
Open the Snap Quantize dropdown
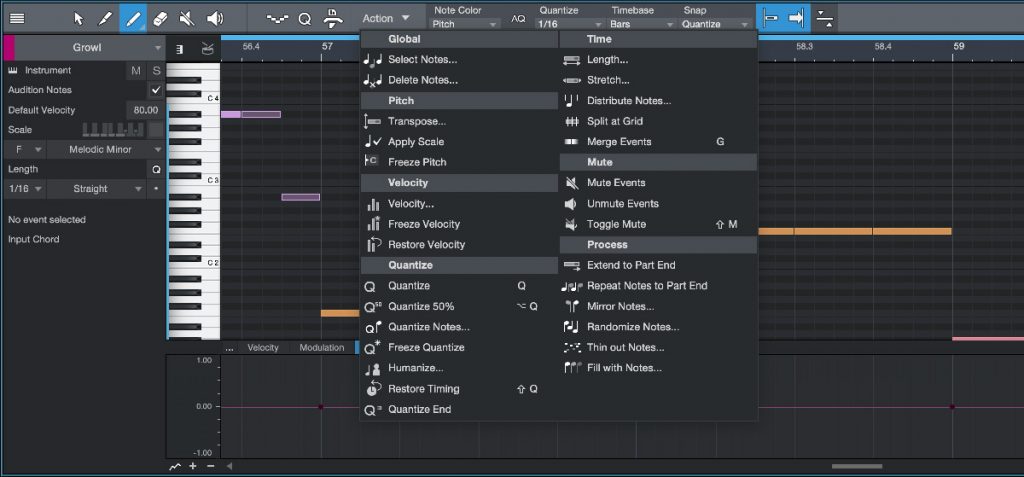pos(716,24)
